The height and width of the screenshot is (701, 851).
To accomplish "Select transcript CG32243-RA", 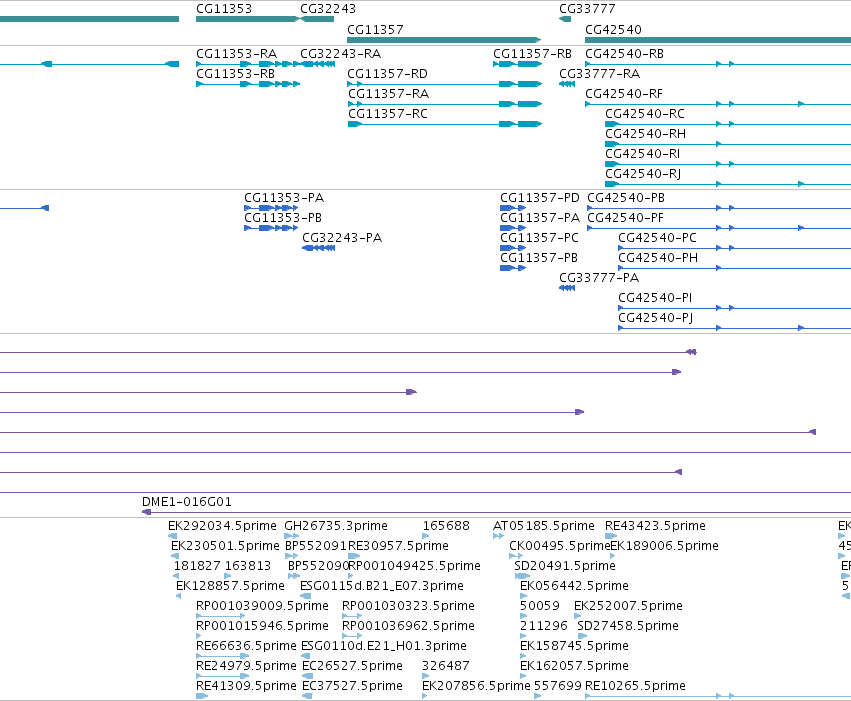I will point(341,54).
